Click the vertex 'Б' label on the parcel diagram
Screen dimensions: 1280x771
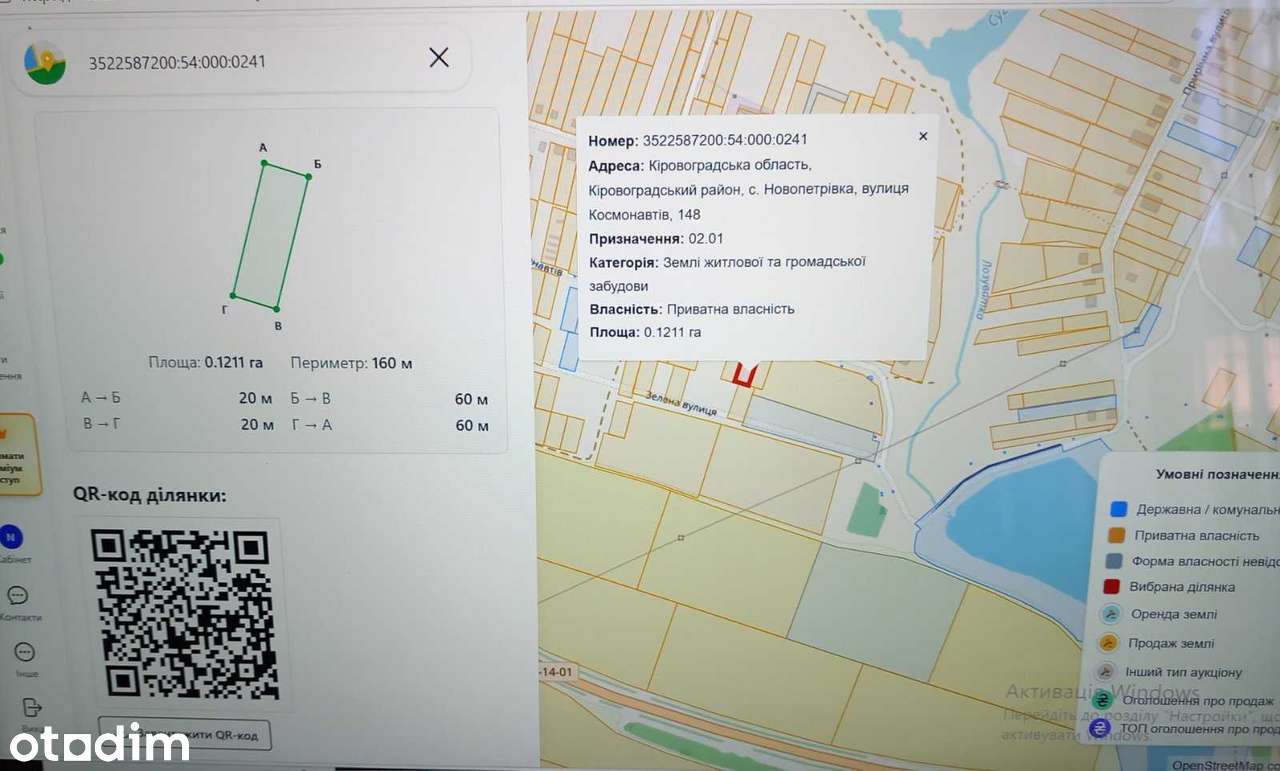317,163
